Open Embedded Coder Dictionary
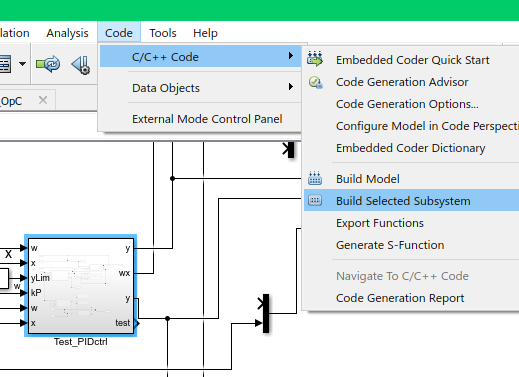The image size is (519, 377). pos(410,148)
